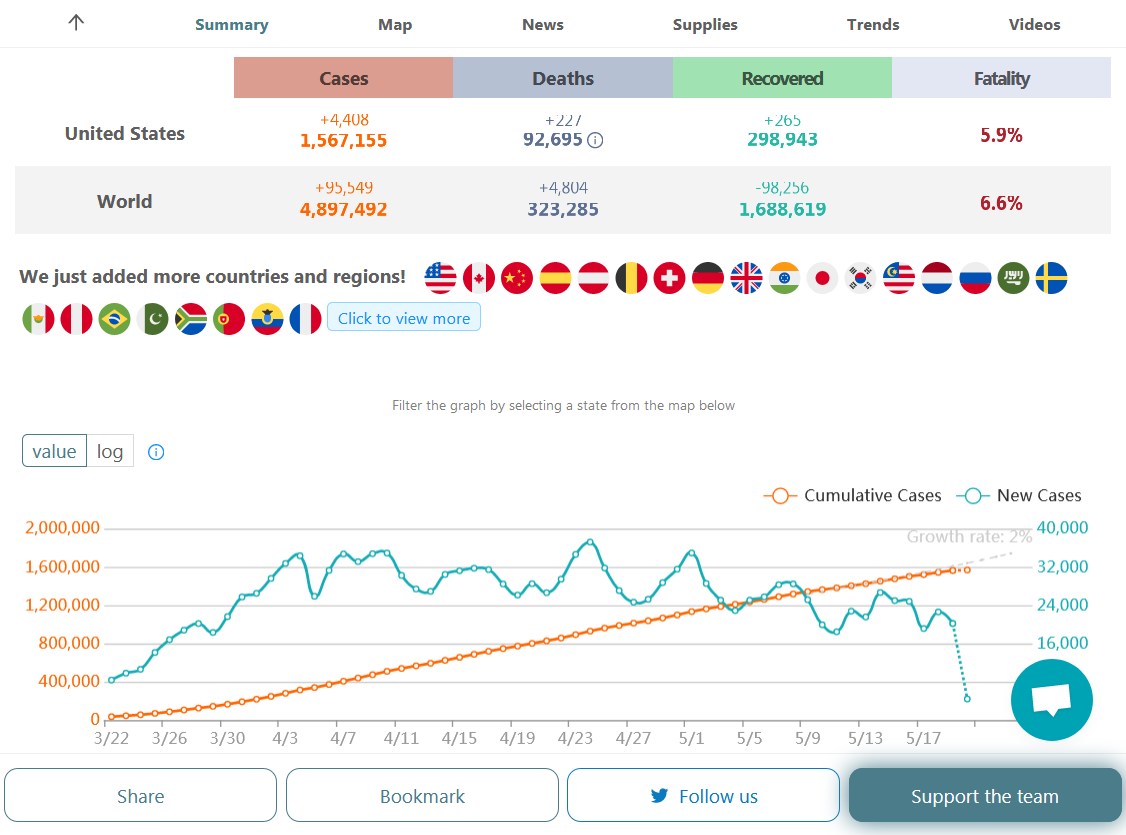Open the Map tab
The height and width of the screenshot is (835, 1126).
pyautogui.click(x=395, y=25)
